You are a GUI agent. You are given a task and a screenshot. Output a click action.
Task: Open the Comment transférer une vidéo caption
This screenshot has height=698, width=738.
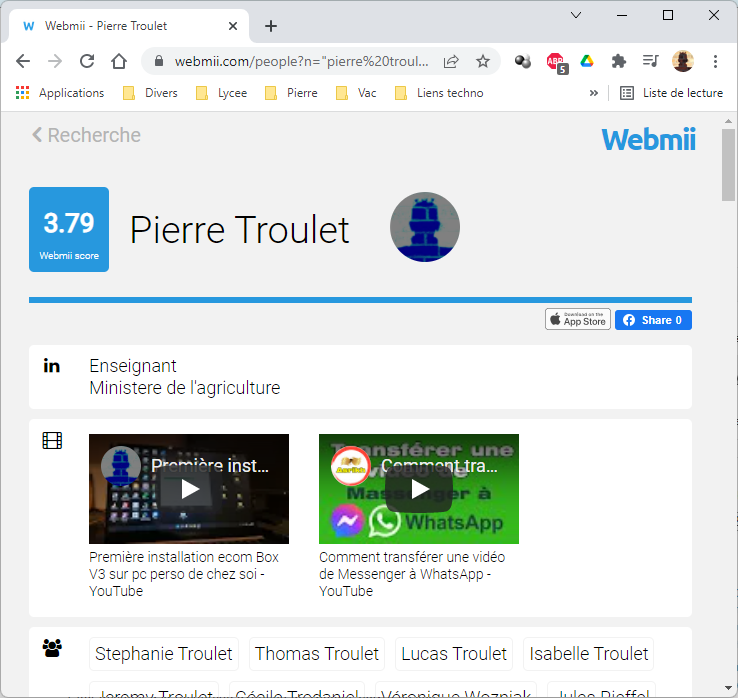412,574
